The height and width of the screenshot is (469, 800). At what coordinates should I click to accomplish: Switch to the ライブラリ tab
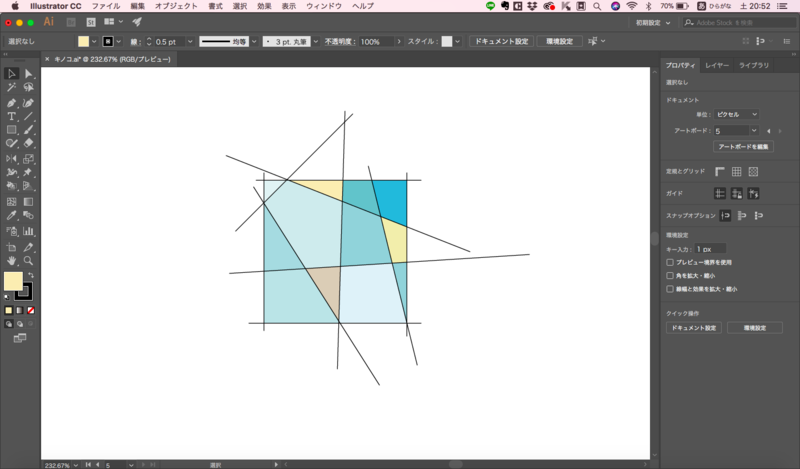(x=754, y=65)
